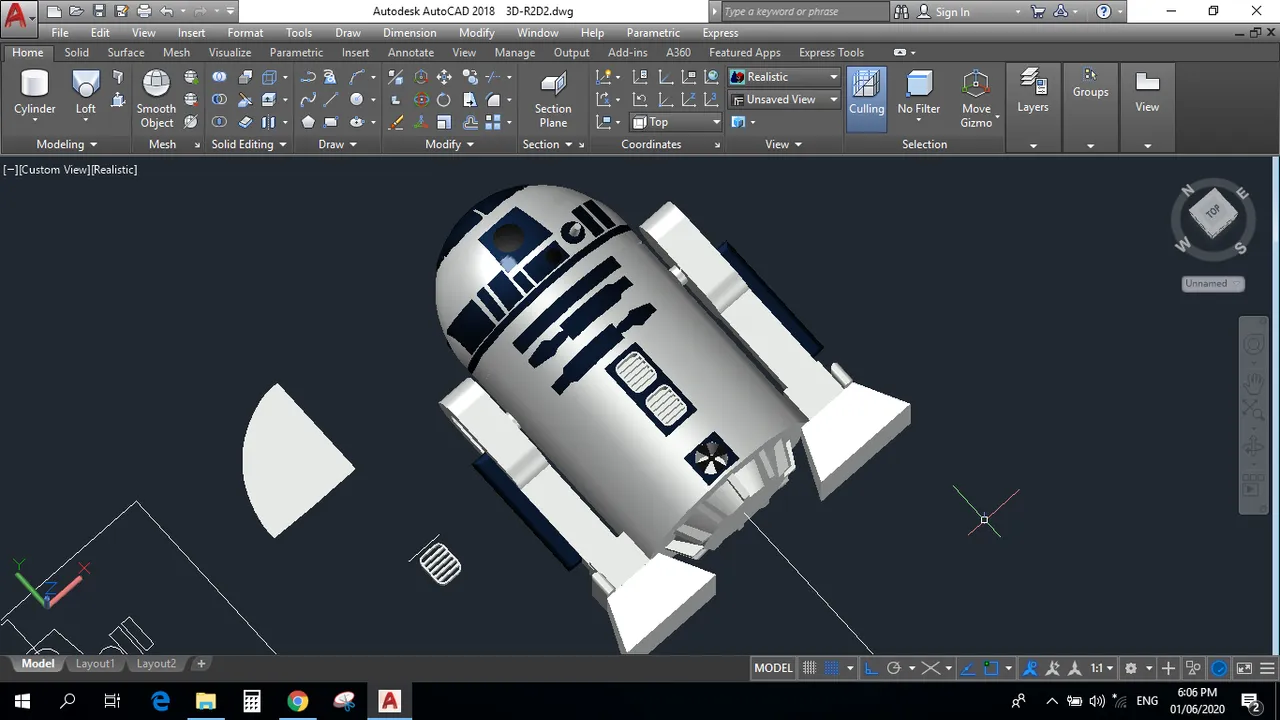Viewport: 1280px width, 720px height.
Task: Select the Solid Intersect tool
Action: pyautogui.click(x=219, y=122)
